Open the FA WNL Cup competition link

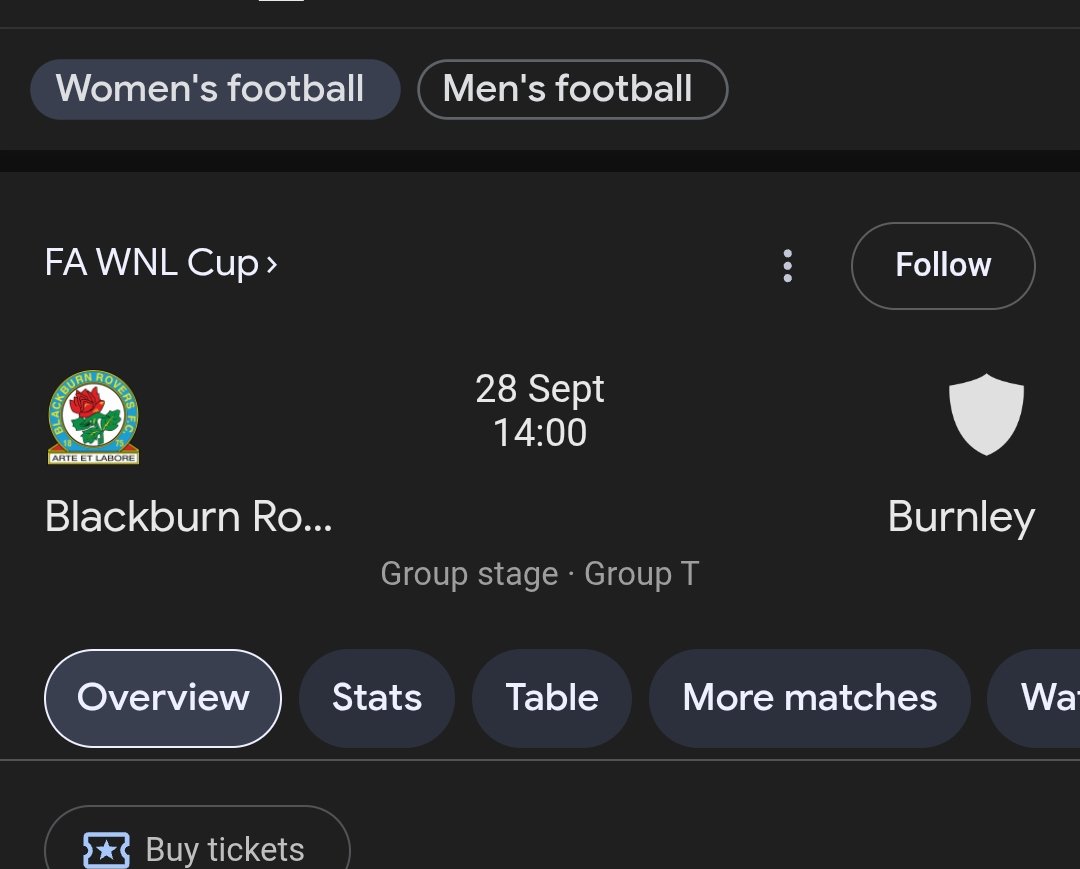tap(160, 263)
